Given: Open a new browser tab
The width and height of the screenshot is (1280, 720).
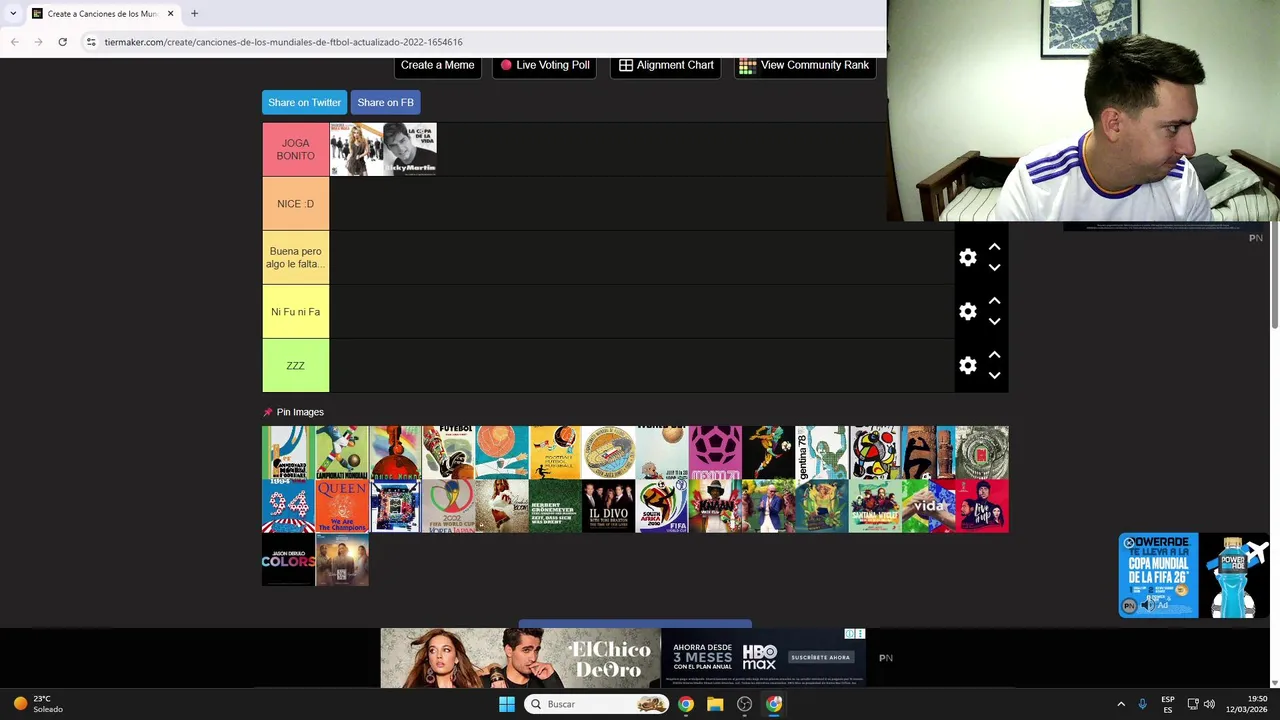Looking at the screenshot, I should [194, 14].
